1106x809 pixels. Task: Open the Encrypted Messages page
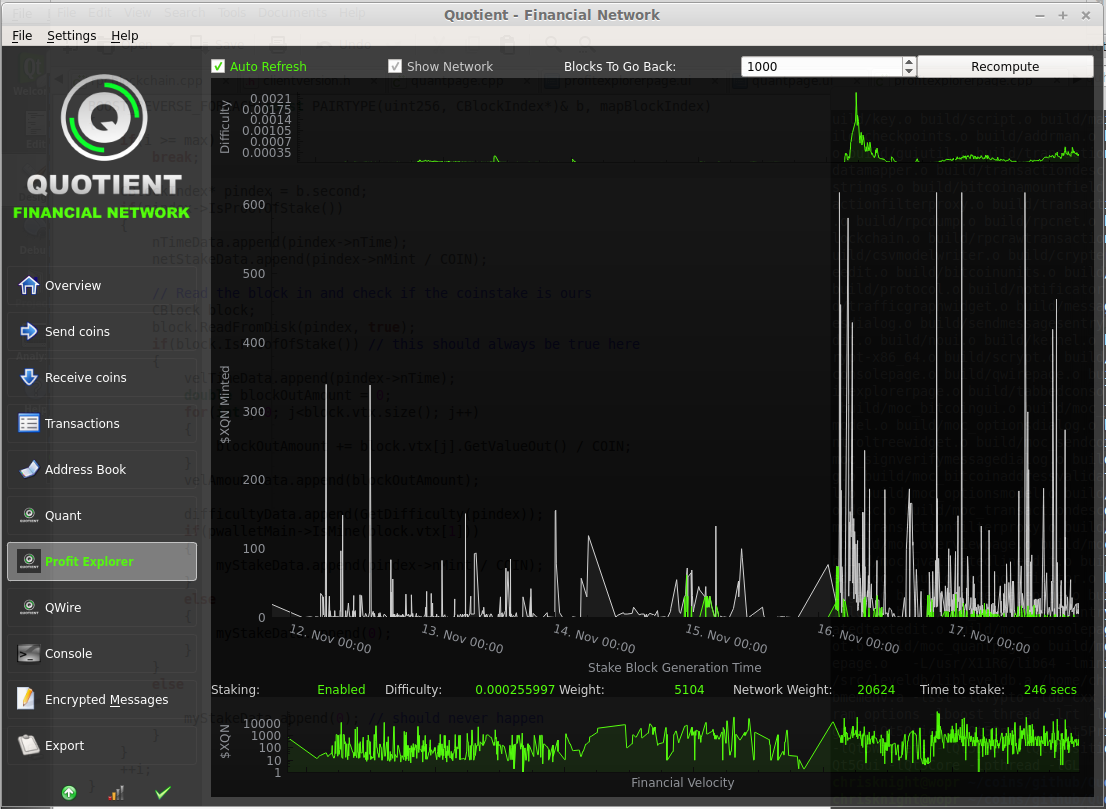click(102, 699)
